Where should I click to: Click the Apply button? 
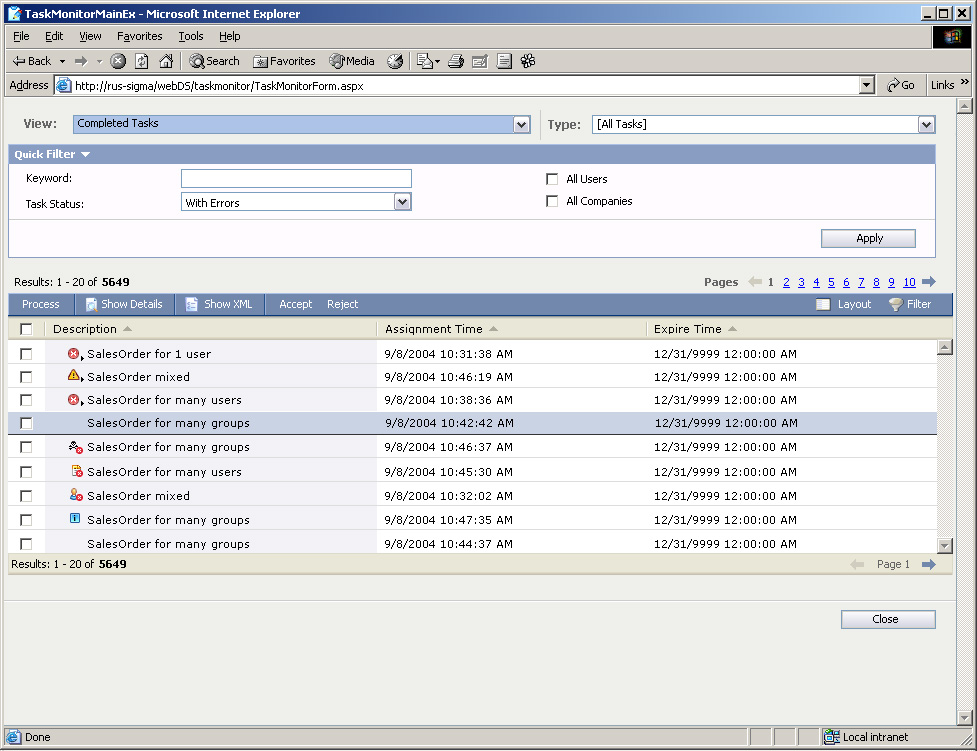869,239
